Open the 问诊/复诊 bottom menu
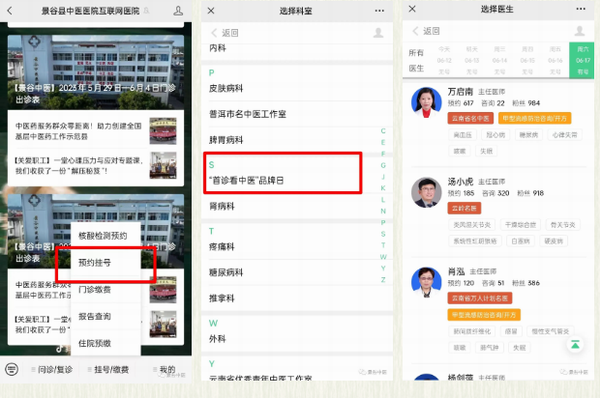Viewport: 600px width, 398px height. (x=52, y=369)
